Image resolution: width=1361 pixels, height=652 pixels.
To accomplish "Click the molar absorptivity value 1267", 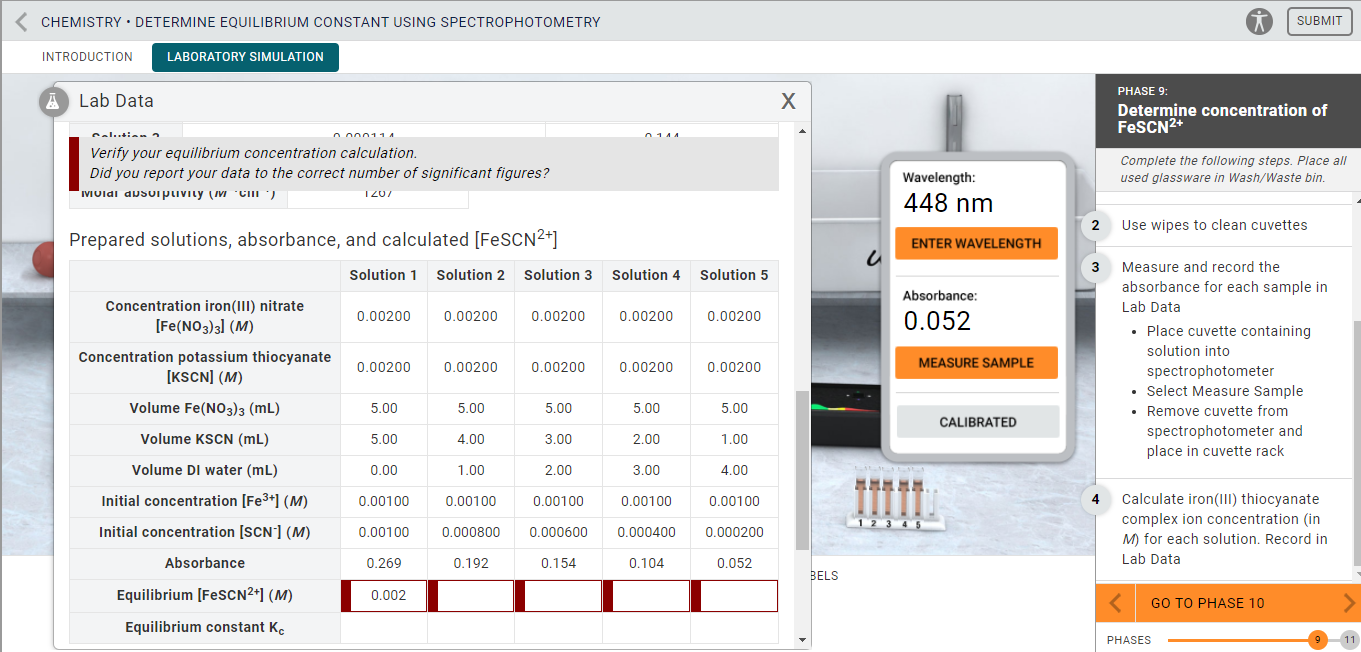I will [377, 193].
